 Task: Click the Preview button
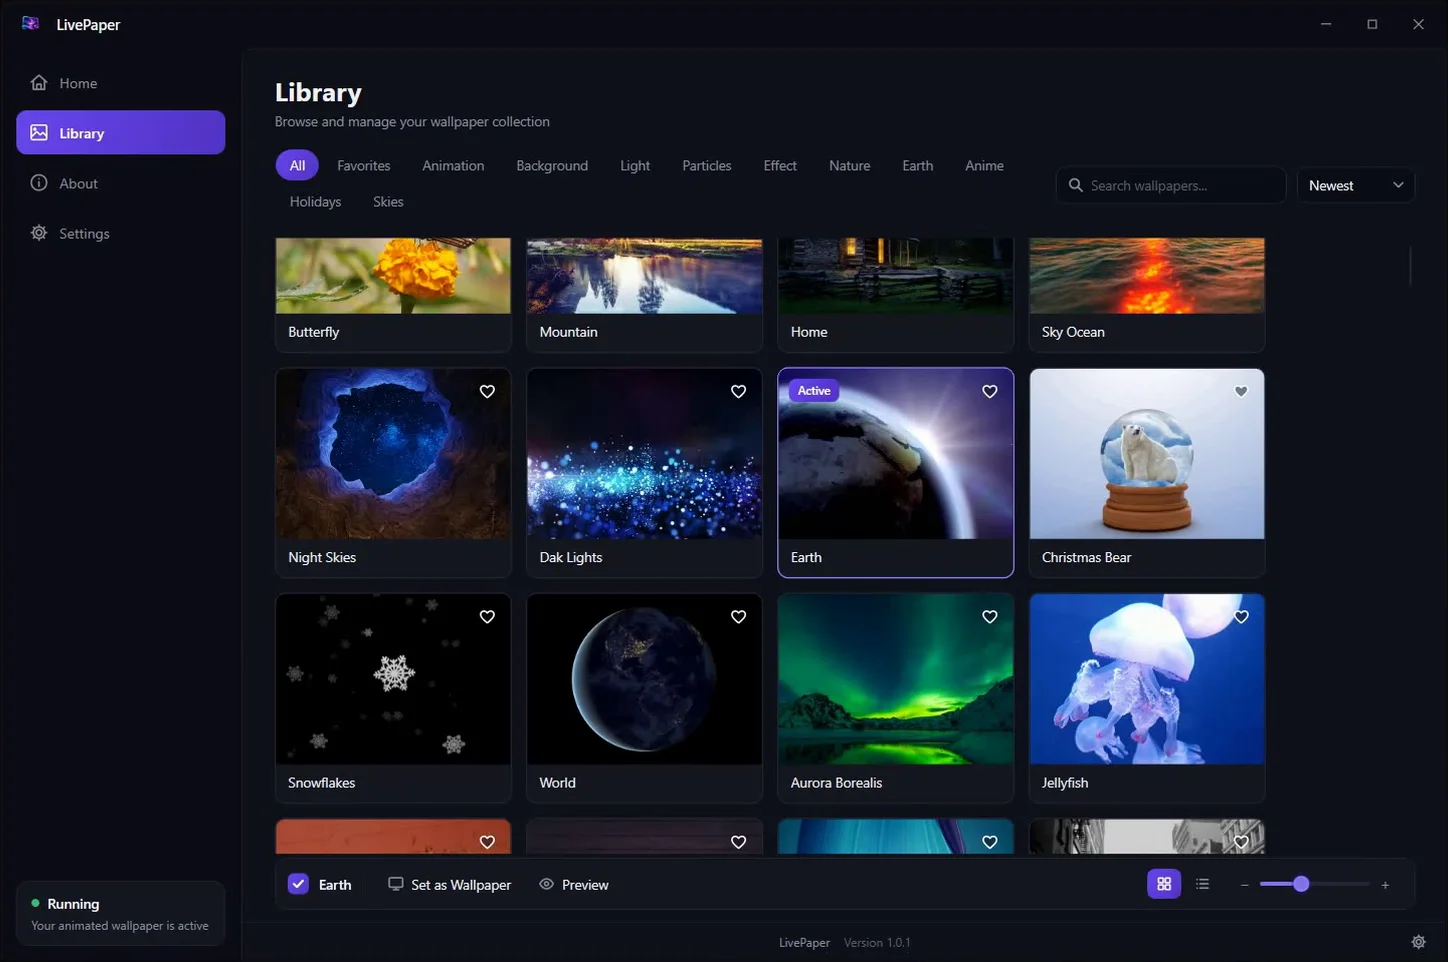click(x=574, y=884)
